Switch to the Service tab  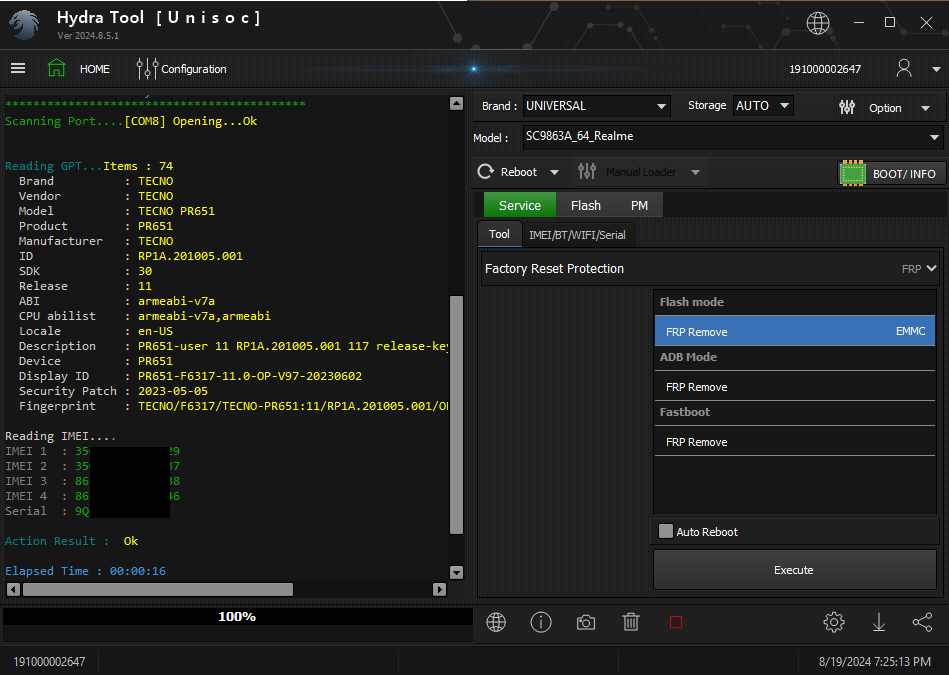point(520,205)
